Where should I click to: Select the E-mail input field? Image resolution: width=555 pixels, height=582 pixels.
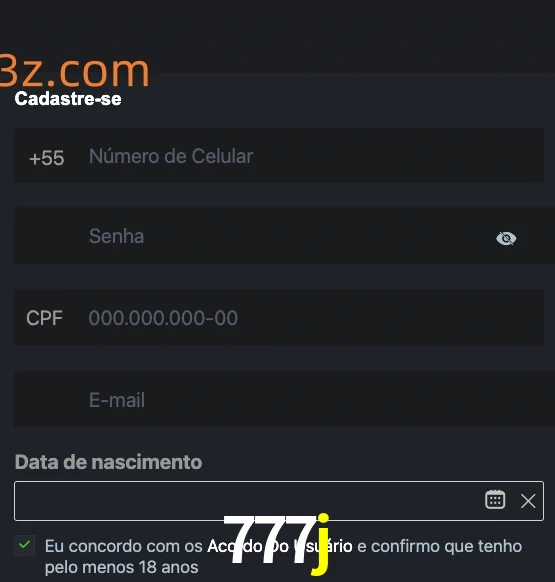pos(284,399)
